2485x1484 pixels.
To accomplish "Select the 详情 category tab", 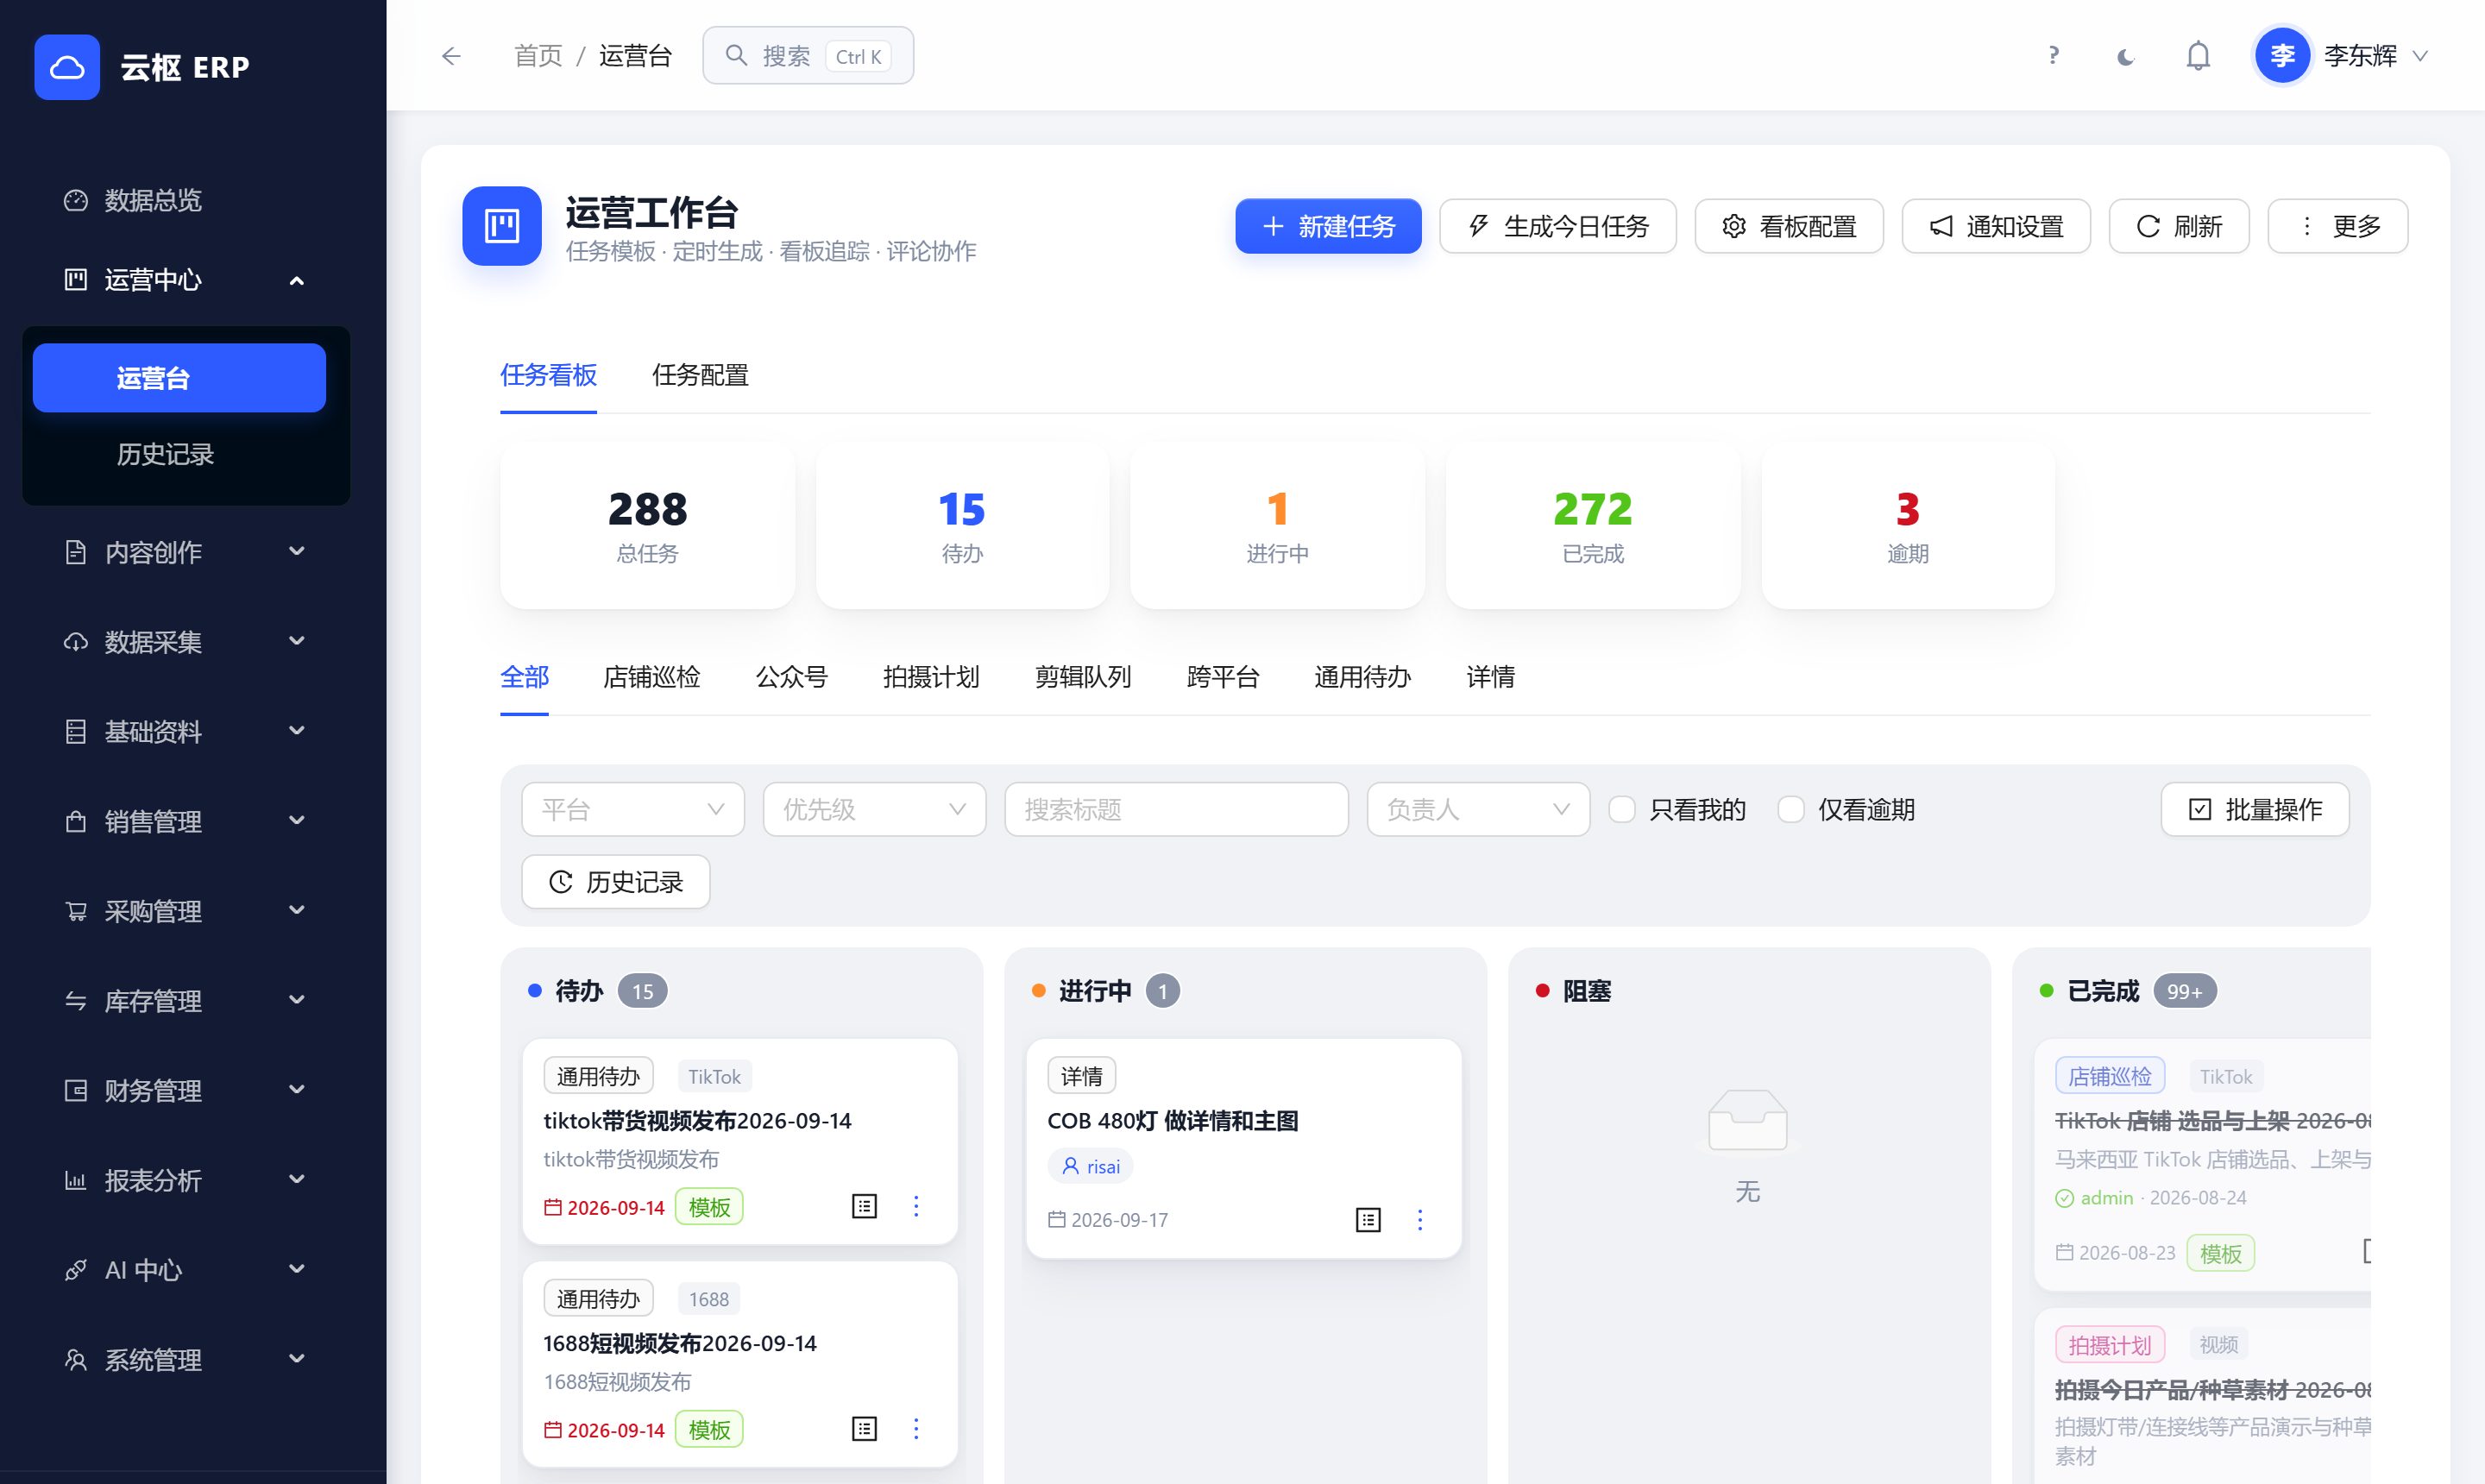I will pyautogui.click(x=1490, y=677).
